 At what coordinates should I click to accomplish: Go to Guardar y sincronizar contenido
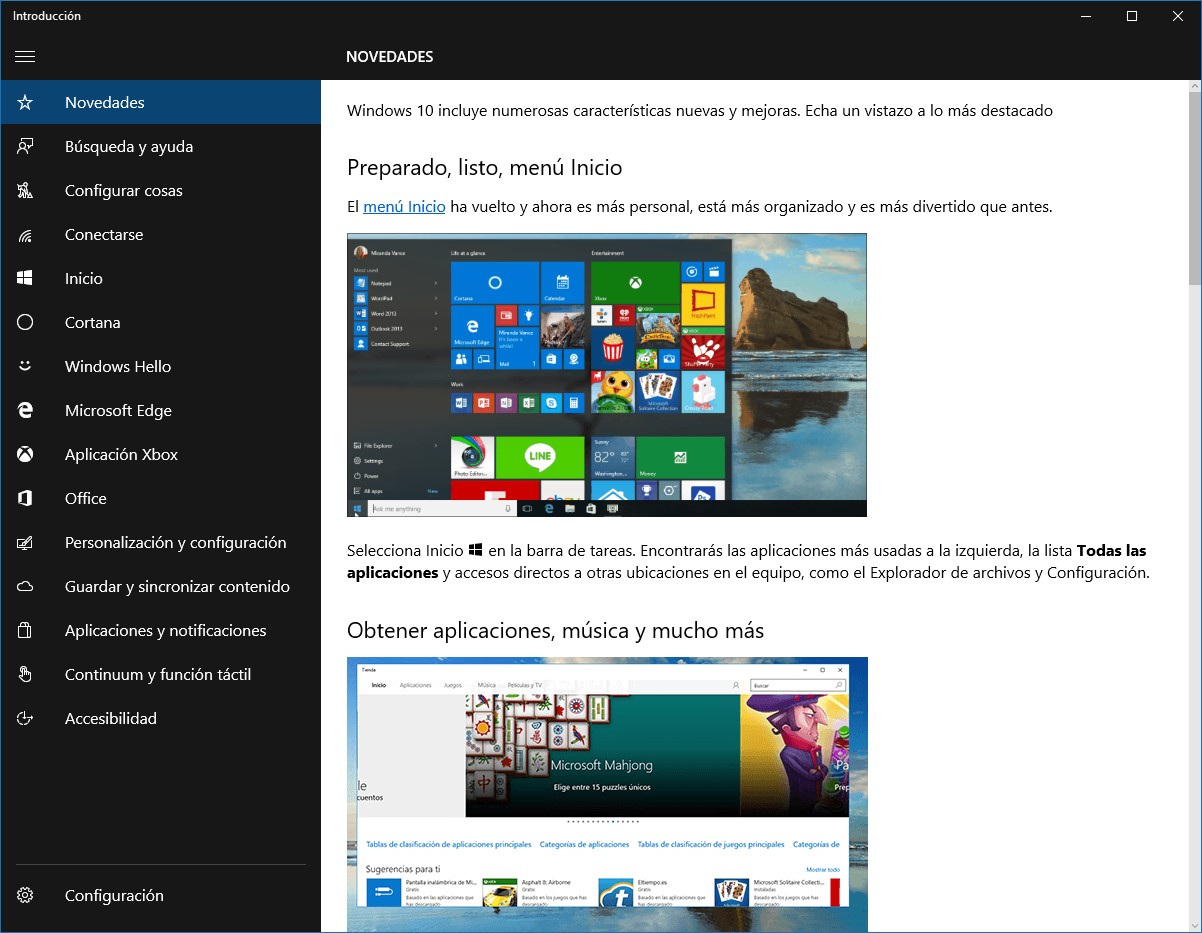pyautogui.click(x=161, y=587)
